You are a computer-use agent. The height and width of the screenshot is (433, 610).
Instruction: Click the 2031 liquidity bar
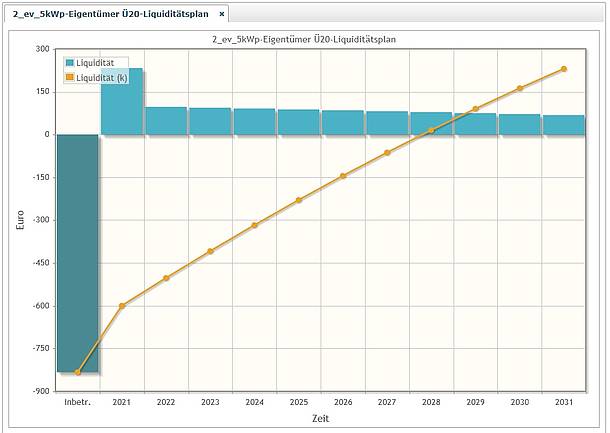coord(563,124)
